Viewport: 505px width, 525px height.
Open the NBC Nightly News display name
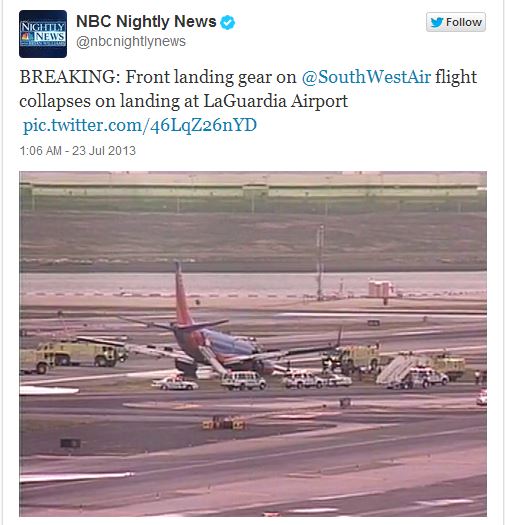(x=146, y=22)
